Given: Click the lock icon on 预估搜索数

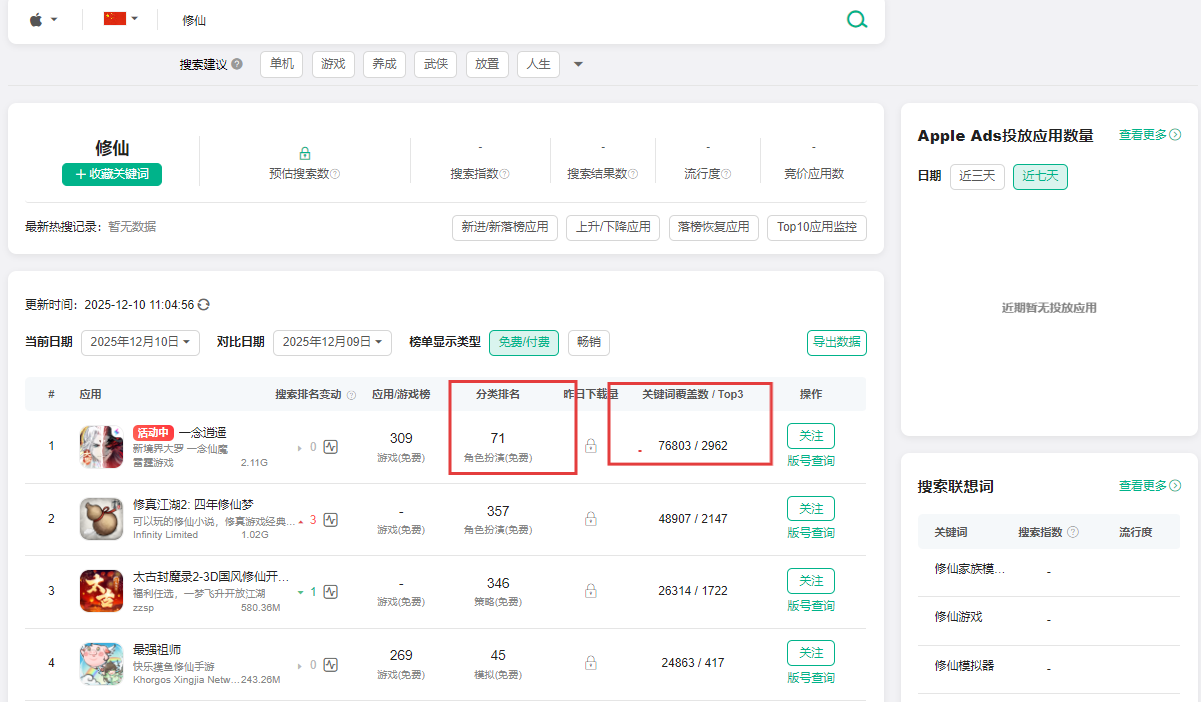Looking at the screenshot, I should [305, 153].
